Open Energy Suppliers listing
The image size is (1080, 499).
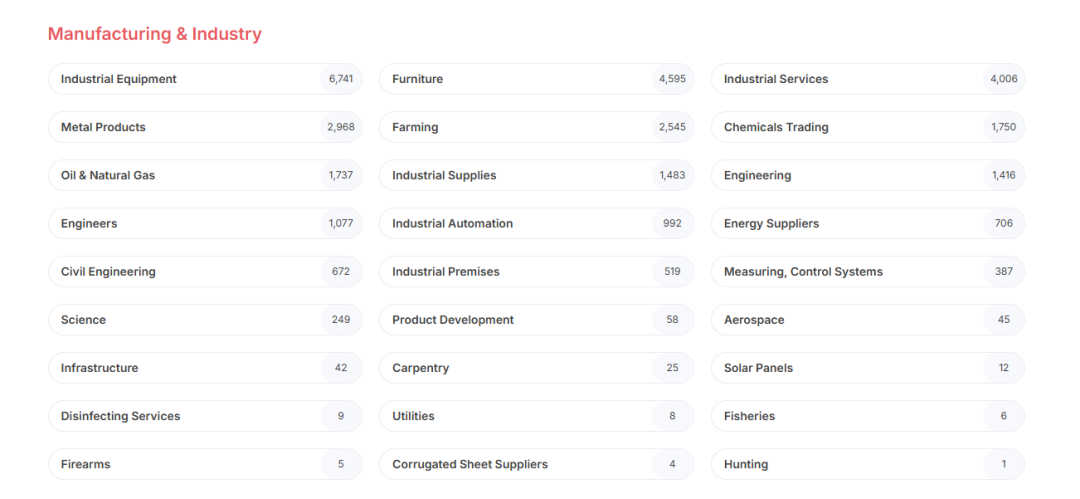coord(868,223)
